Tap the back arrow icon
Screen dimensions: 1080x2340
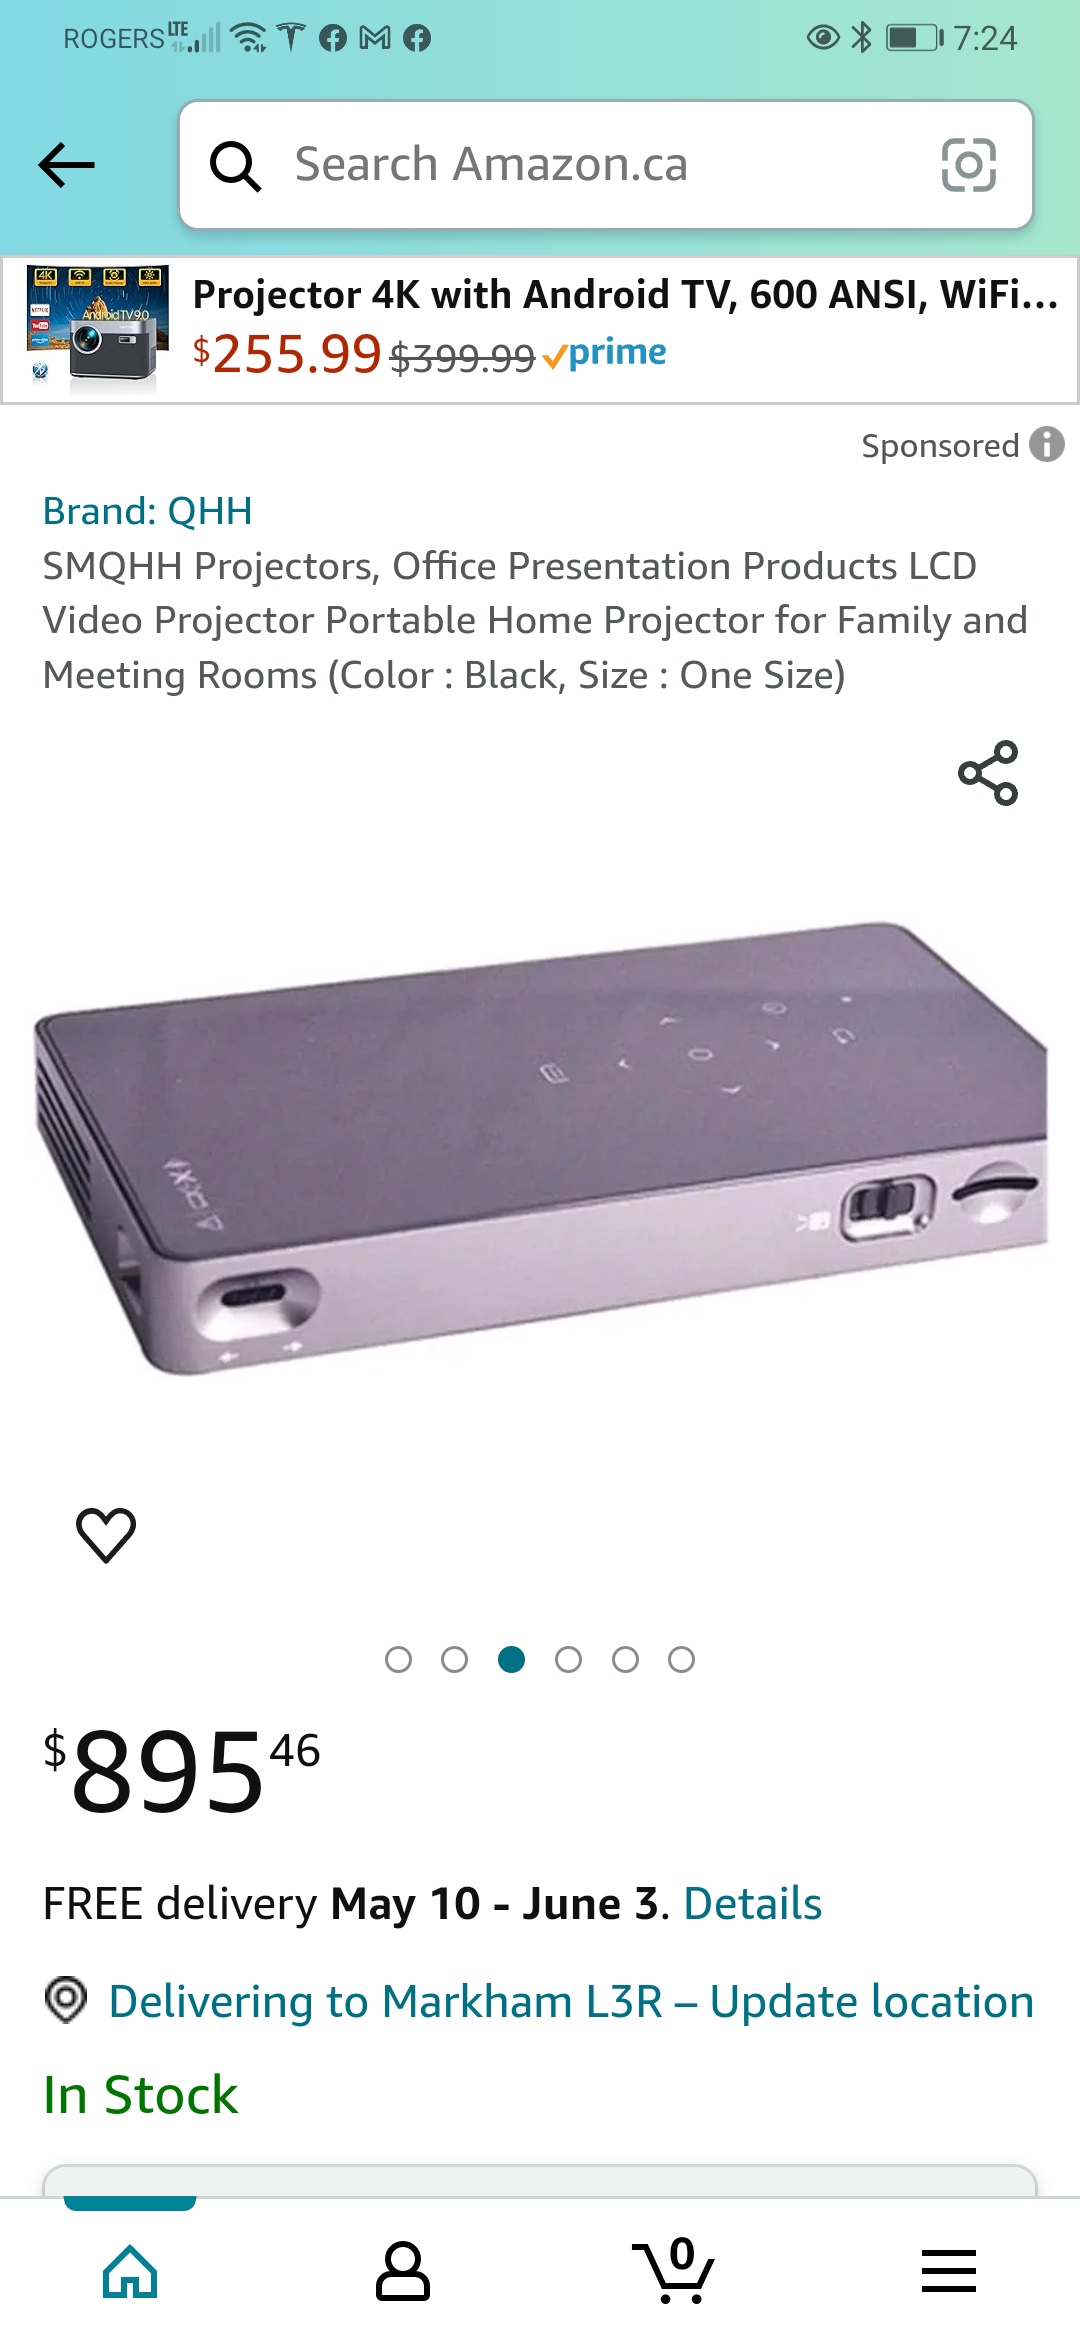66,165
